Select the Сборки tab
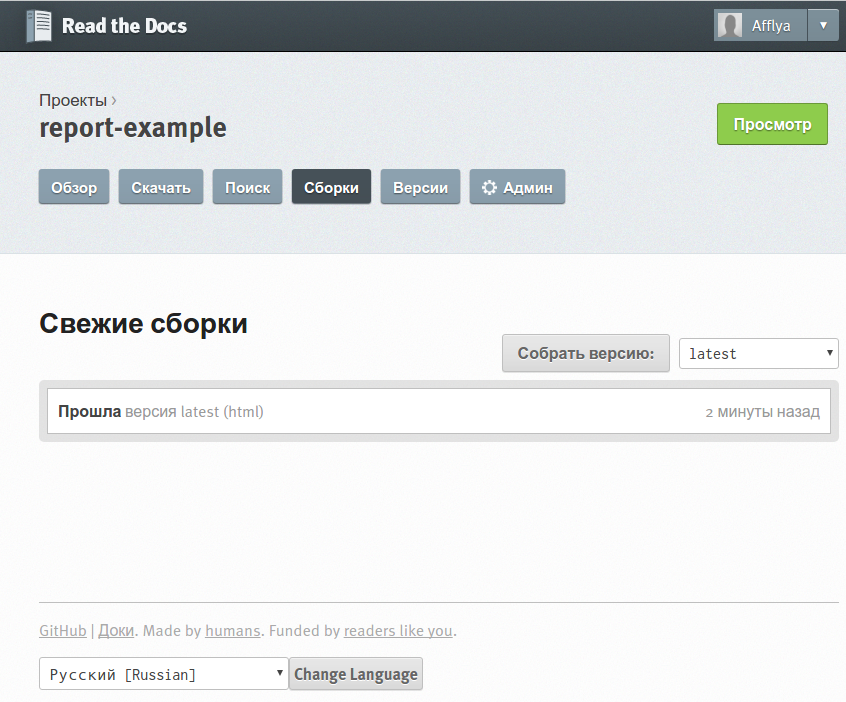This screenshot has width=846, height=702. click(331, 187)
